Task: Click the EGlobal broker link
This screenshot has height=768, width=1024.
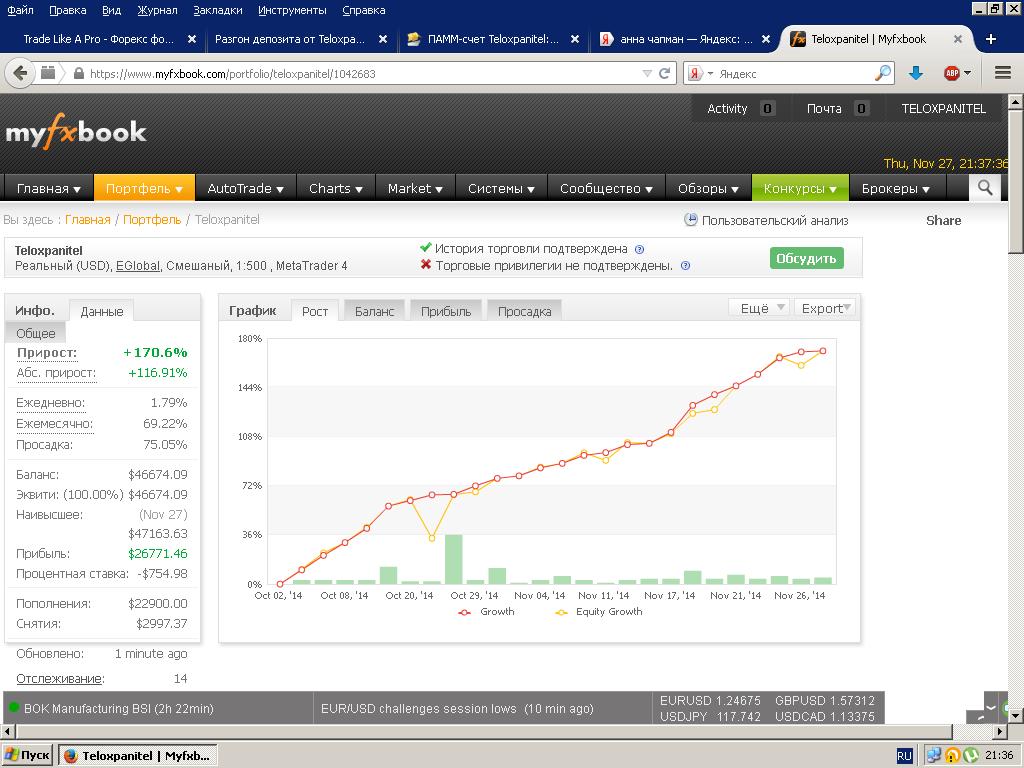Action: click(x=138, y=266)
